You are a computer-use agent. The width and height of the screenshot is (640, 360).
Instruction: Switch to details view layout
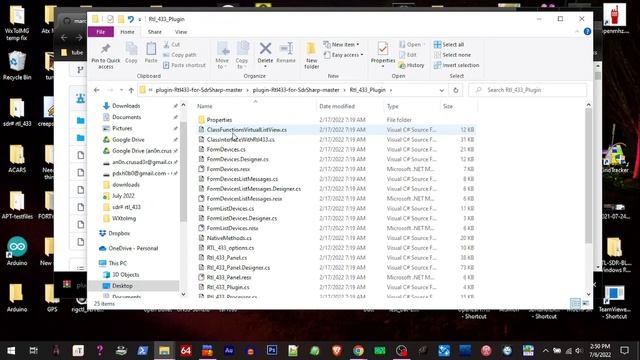575,303
